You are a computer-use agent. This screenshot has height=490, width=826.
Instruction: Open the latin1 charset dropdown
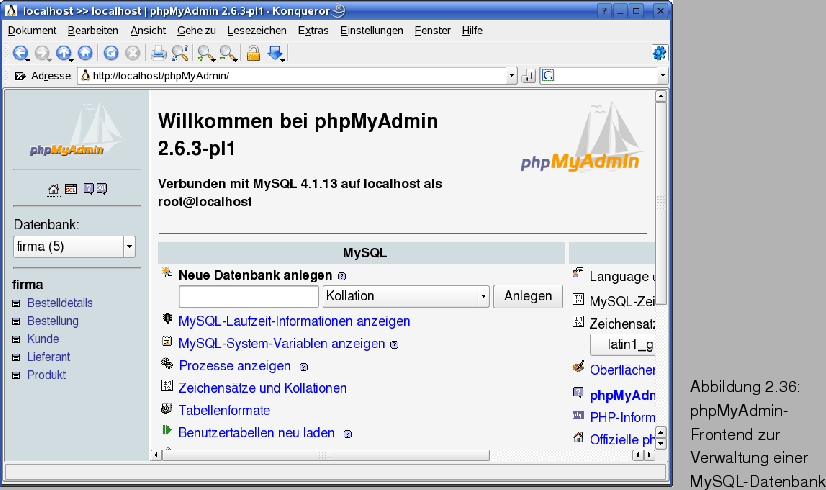(623, 345)
